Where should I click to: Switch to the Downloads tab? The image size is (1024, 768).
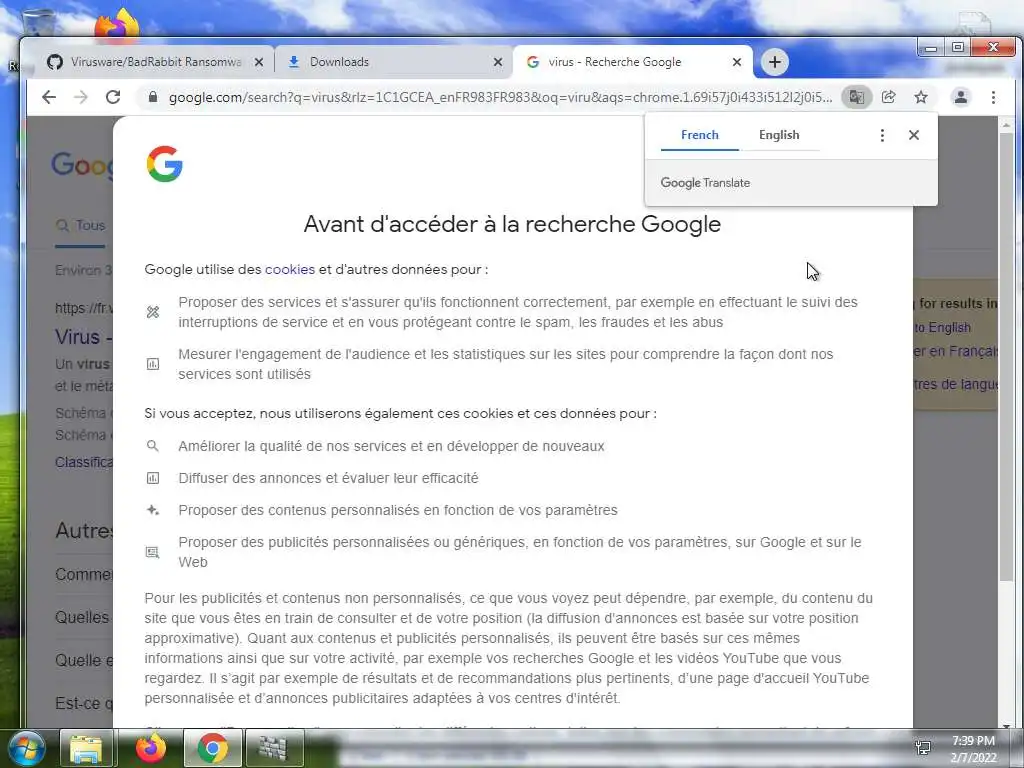click(x=392, y=62)
